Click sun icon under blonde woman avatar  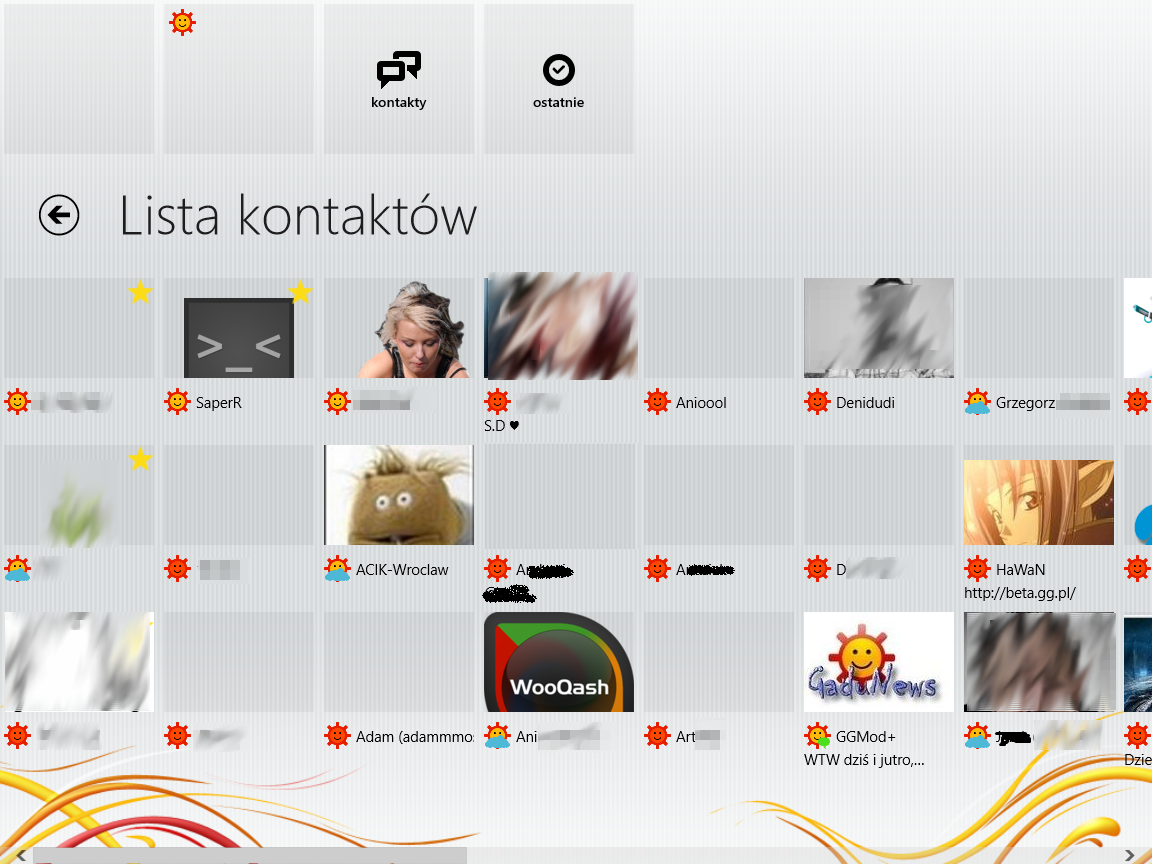(337, 402)
